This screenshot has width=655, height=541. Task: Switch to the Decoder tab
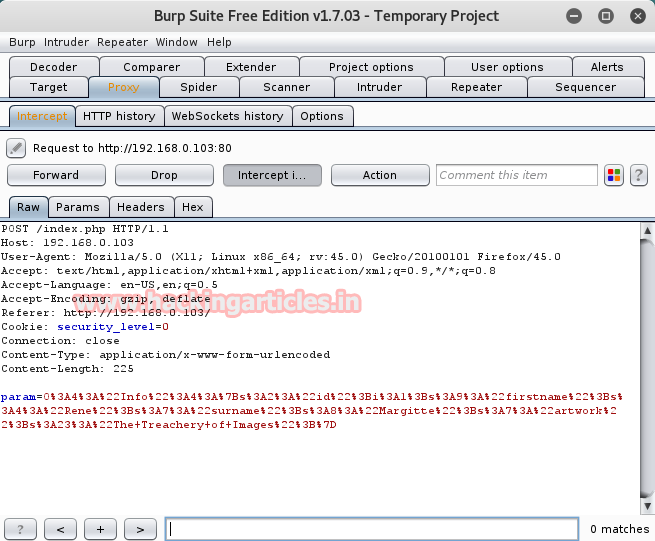[54, 67]
